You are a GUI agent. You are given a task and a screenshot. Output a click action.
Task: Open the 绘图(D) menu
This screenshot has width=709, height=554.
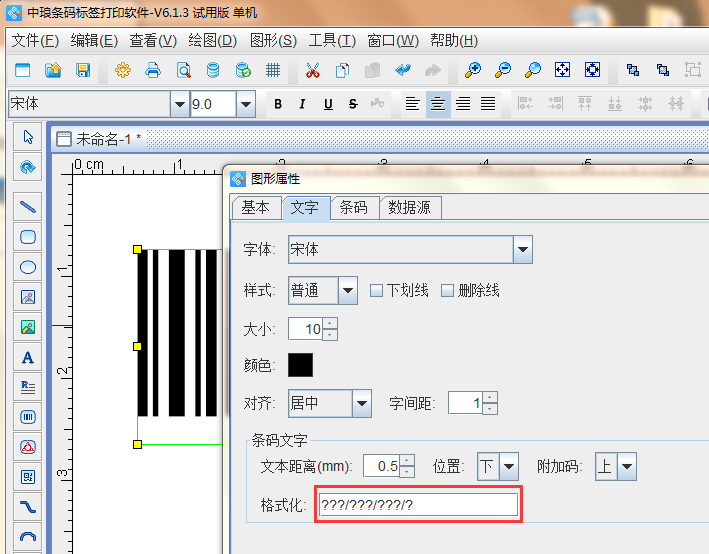tap(212, 40)
